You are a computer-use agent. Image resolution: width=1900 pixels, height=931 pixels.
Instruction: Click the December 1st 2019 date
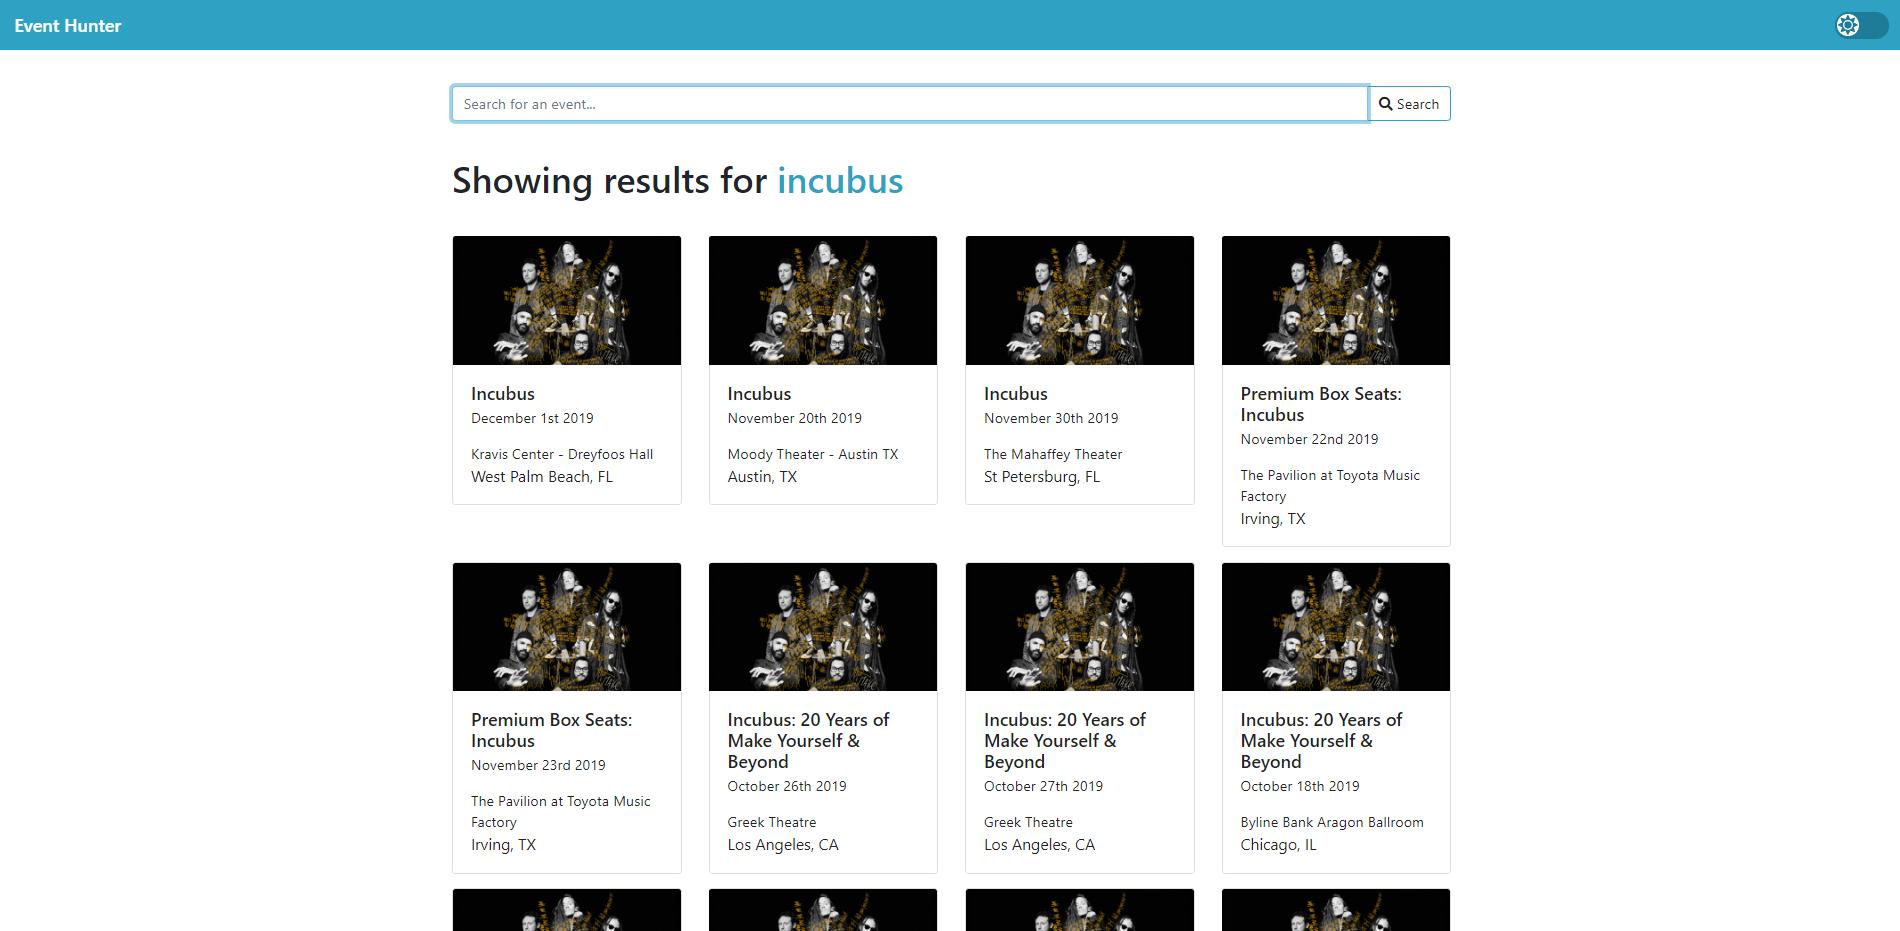tap(532, 418)
